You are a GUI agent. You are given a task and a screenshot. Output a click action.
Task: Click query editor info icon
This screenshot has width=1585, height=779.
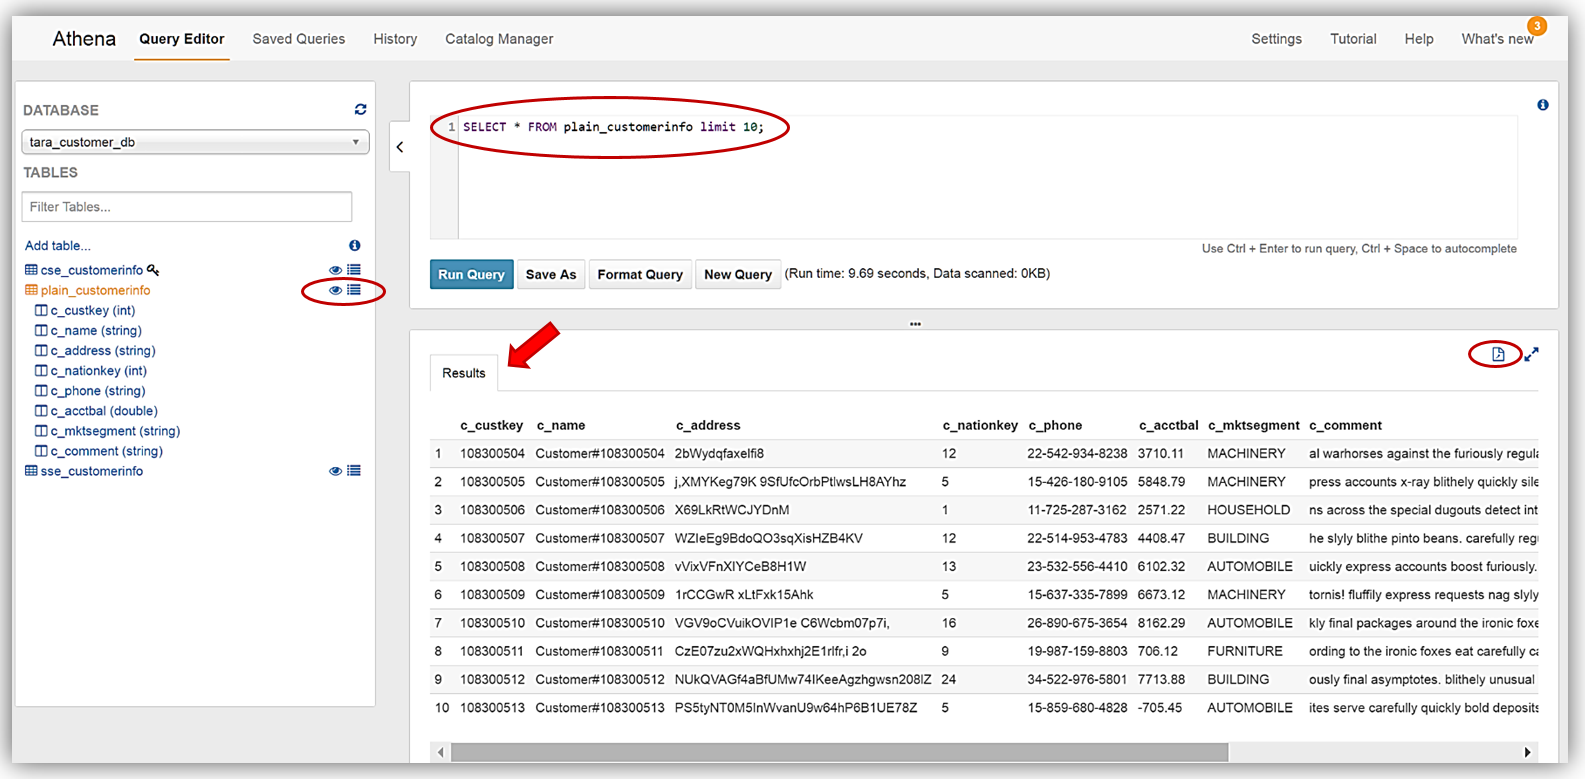[x=1543, y=105]
